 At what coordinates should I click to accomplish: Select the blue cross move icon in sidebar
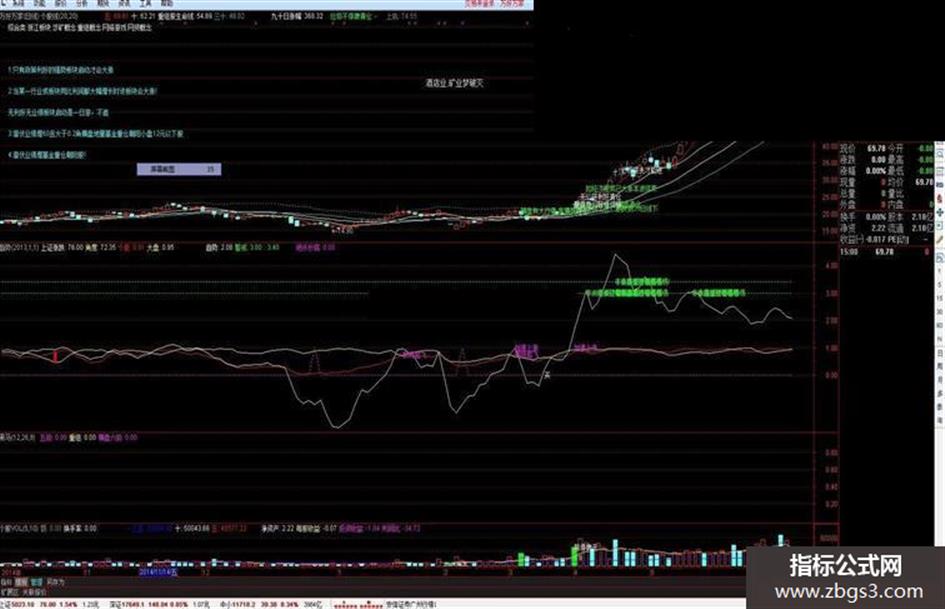point(940,212)
